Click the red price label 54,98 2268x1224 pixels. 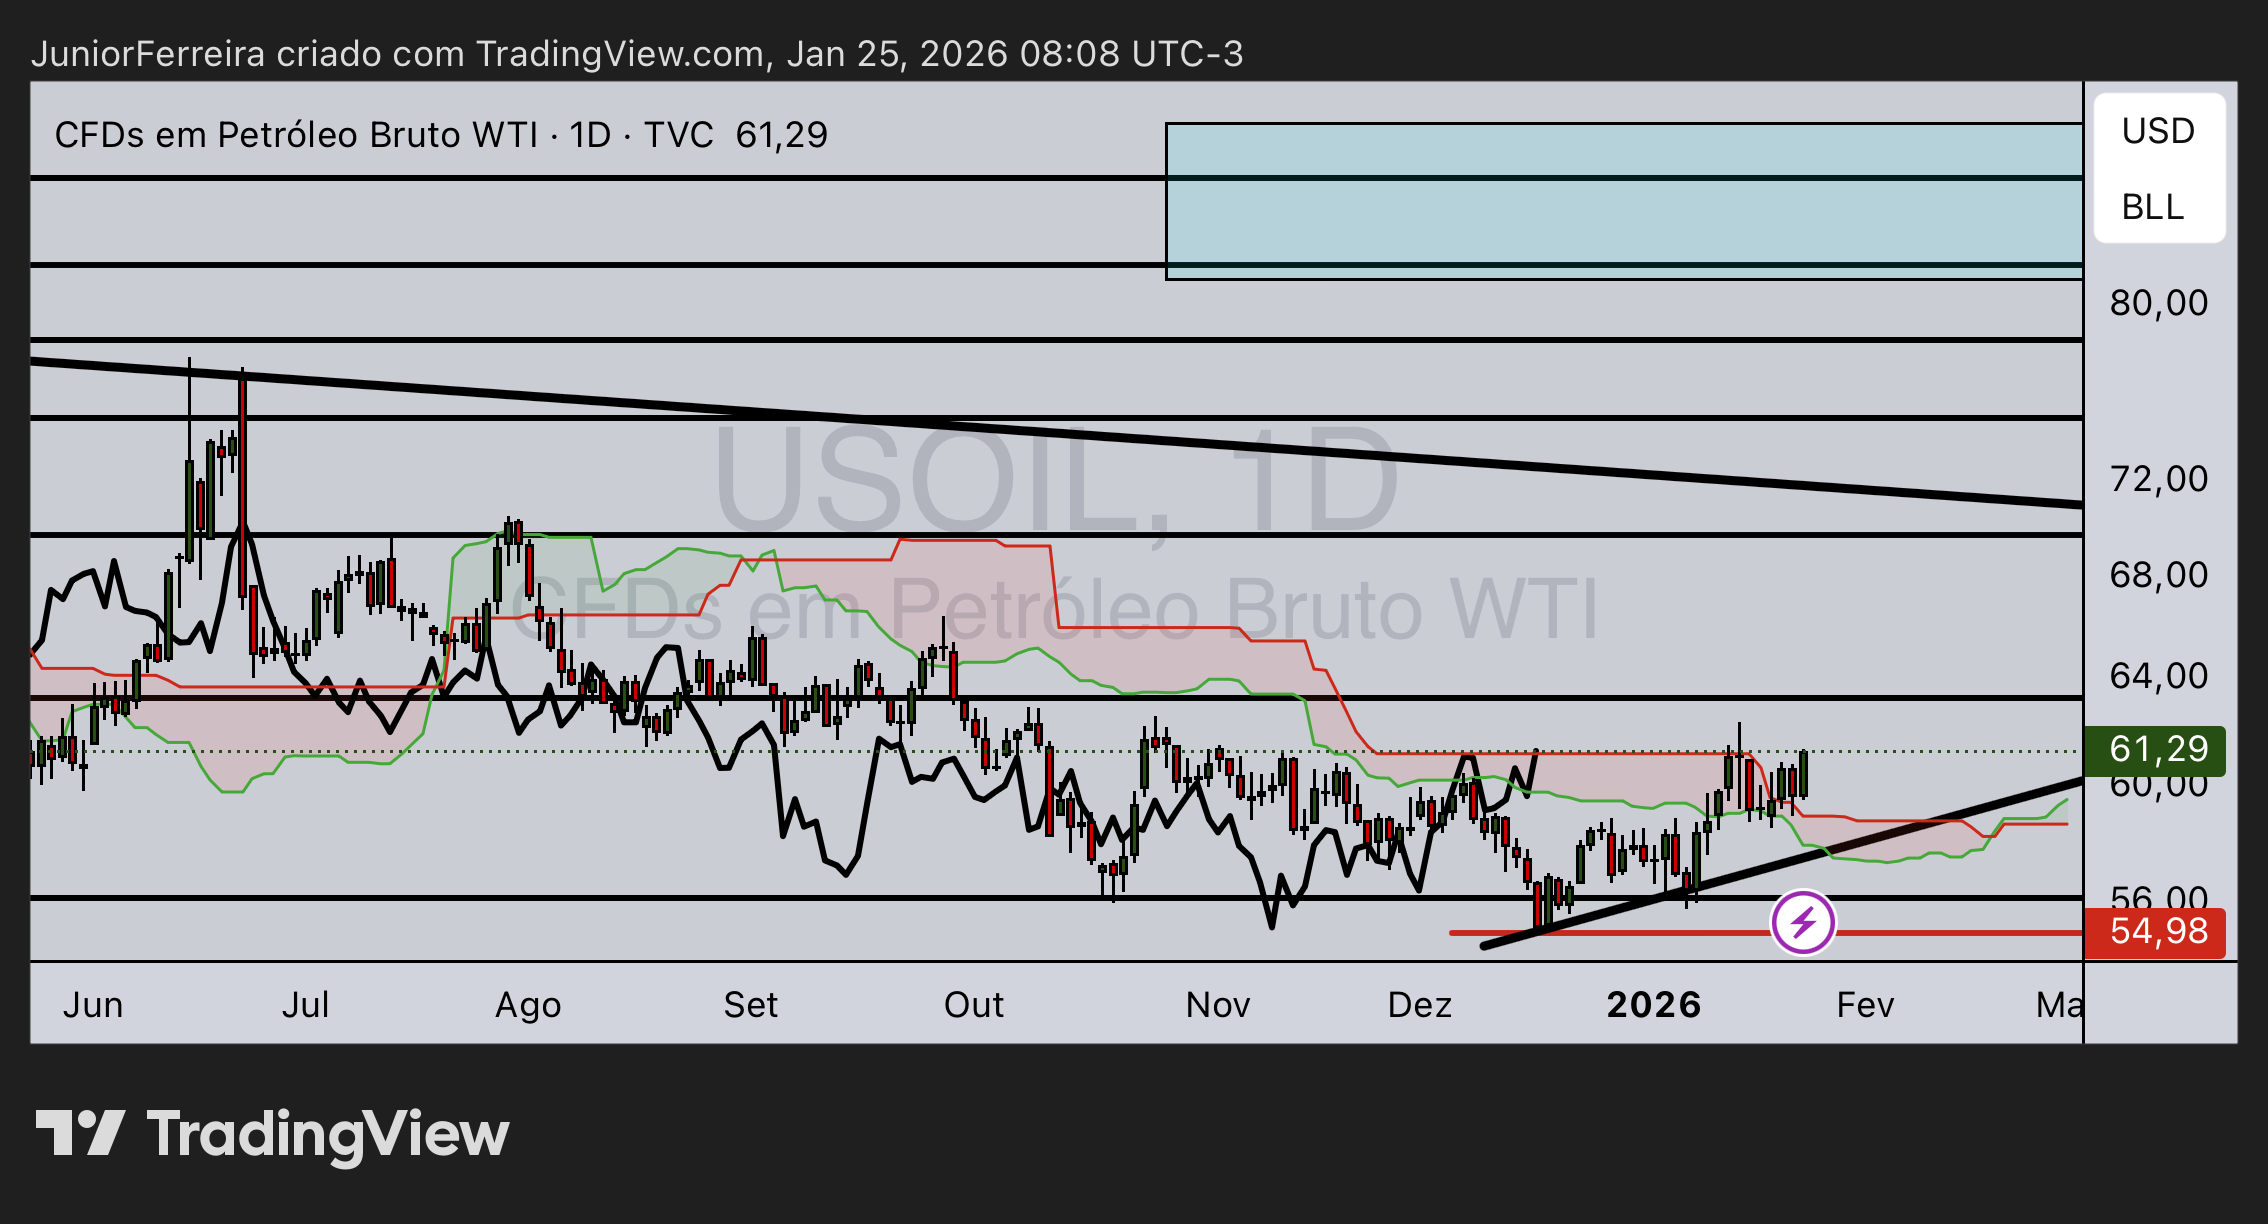2155,932
